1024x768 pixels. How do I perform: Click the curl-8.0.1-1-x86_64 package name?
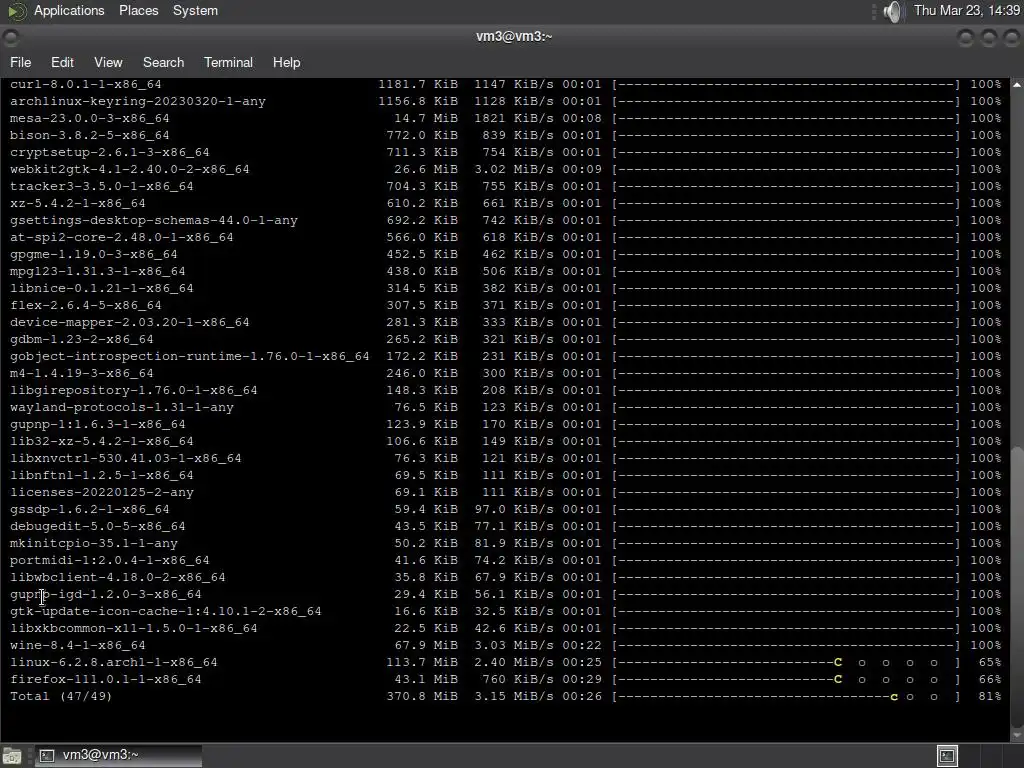pyautogui.click(x=86, y=84)
